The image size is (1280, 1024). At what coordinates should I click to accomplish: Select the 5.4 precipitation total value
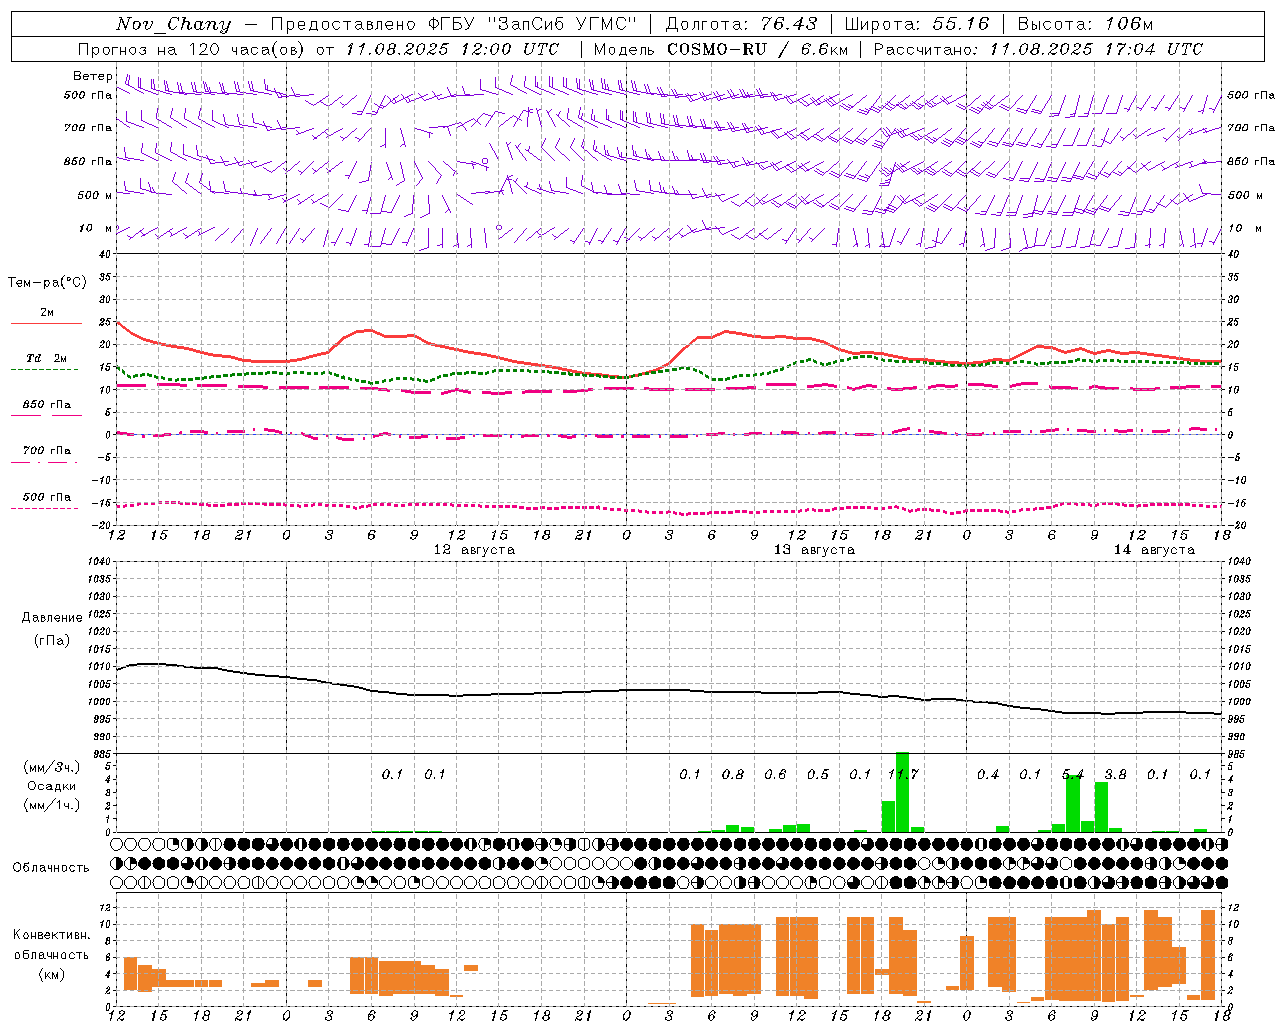tap(1073, 774)
